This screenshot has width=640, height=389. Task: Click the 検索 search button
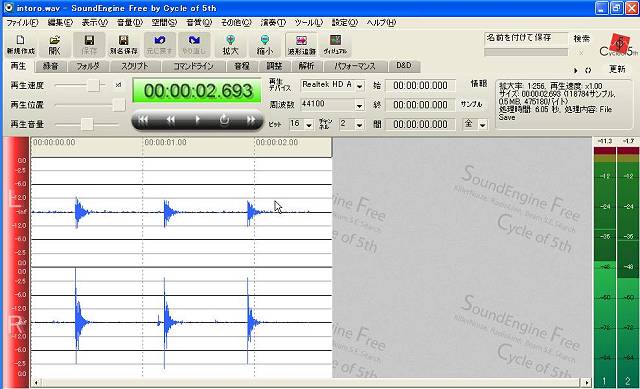click(582, 38)
